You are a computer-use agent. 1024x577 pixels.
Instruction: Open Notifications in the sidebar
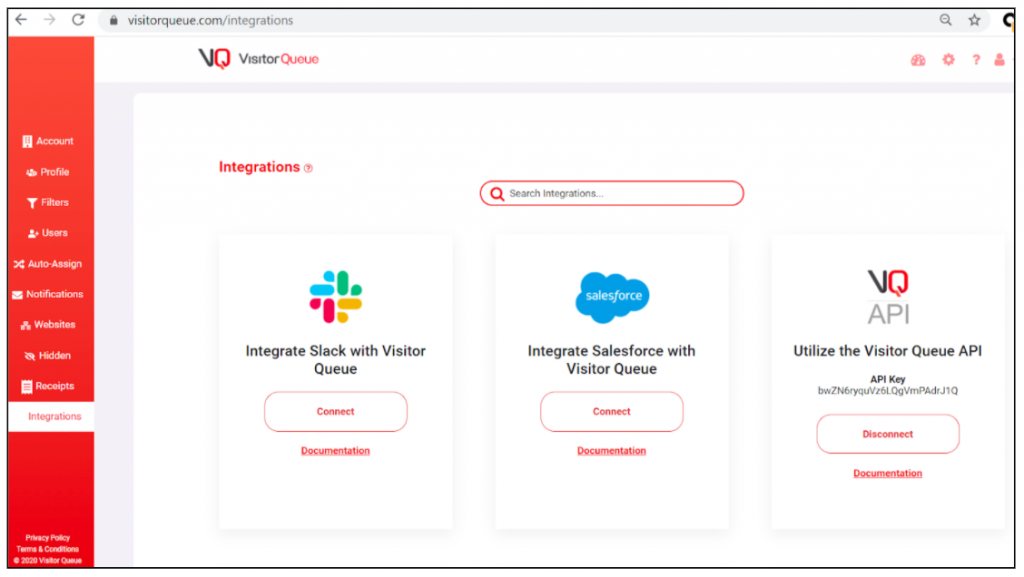[48, 294]
